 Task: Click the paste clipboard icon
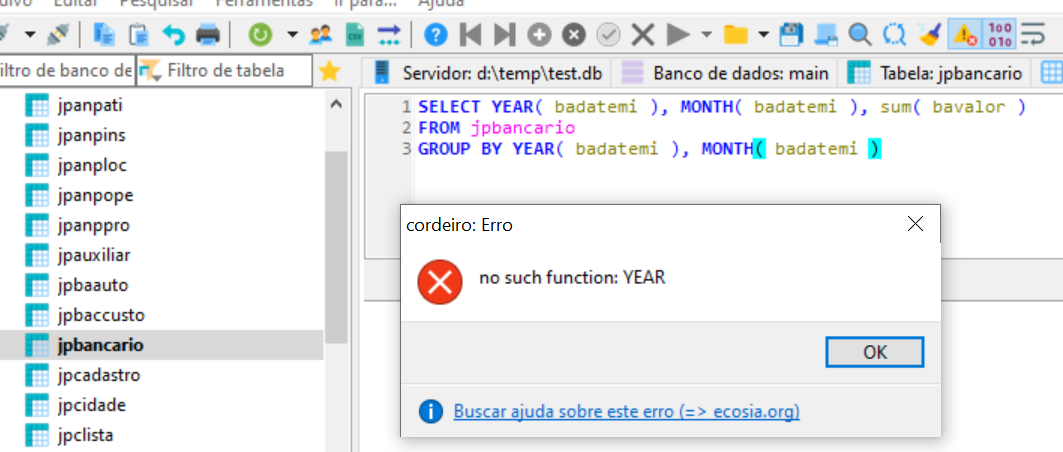tap(139, 34)
